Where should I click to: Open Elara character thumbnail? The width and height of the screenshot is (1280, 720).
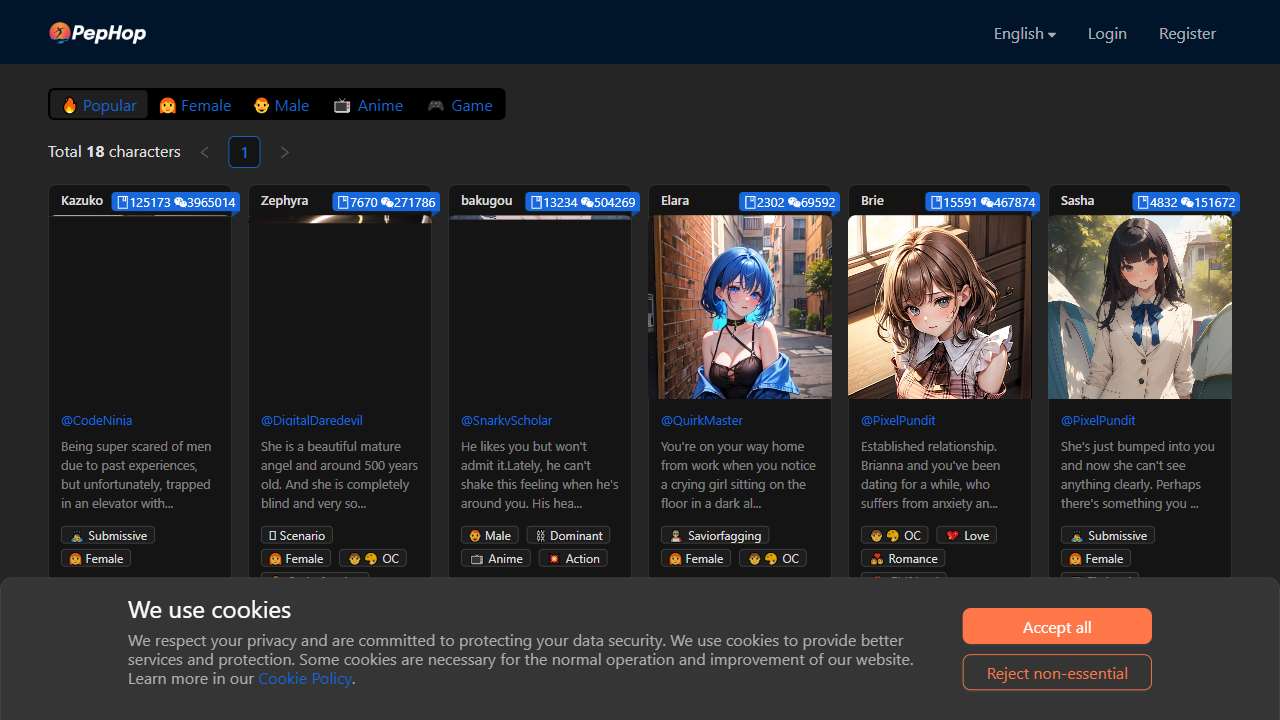tap(740, 306)
